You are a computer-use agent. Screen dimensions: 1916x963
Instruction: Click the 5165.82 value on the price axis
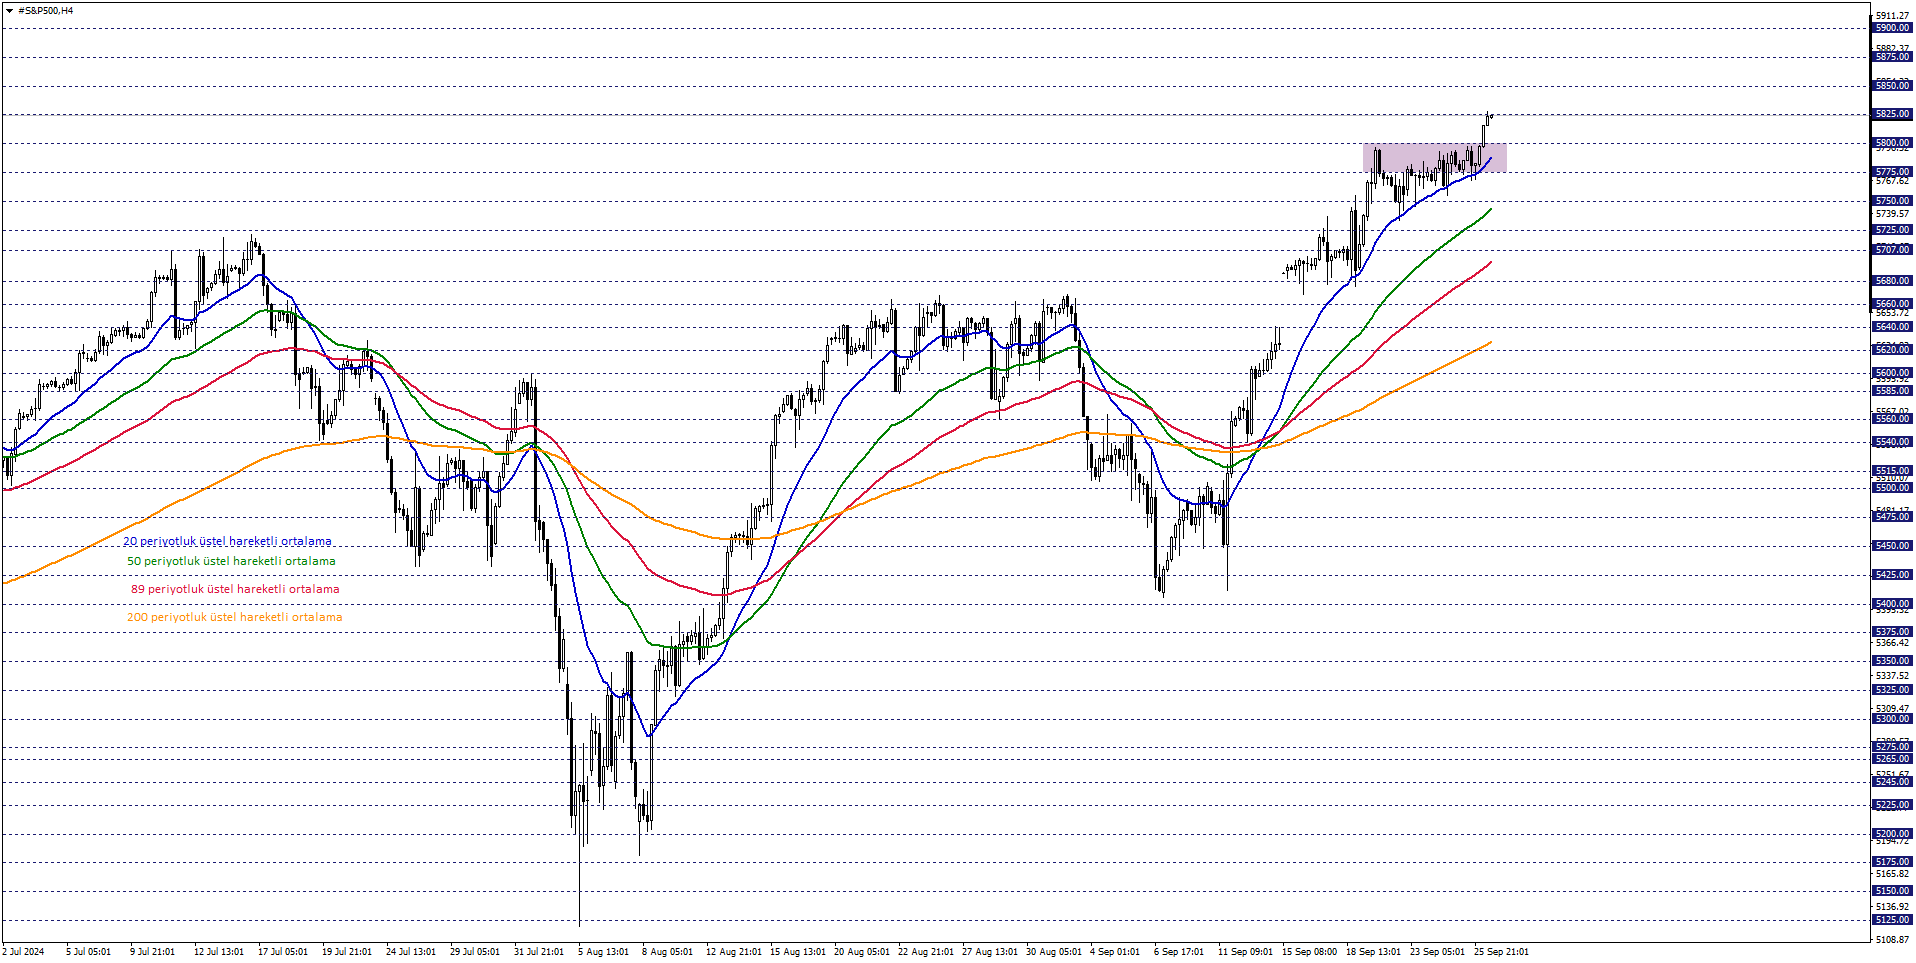[x=1892, y=874]
